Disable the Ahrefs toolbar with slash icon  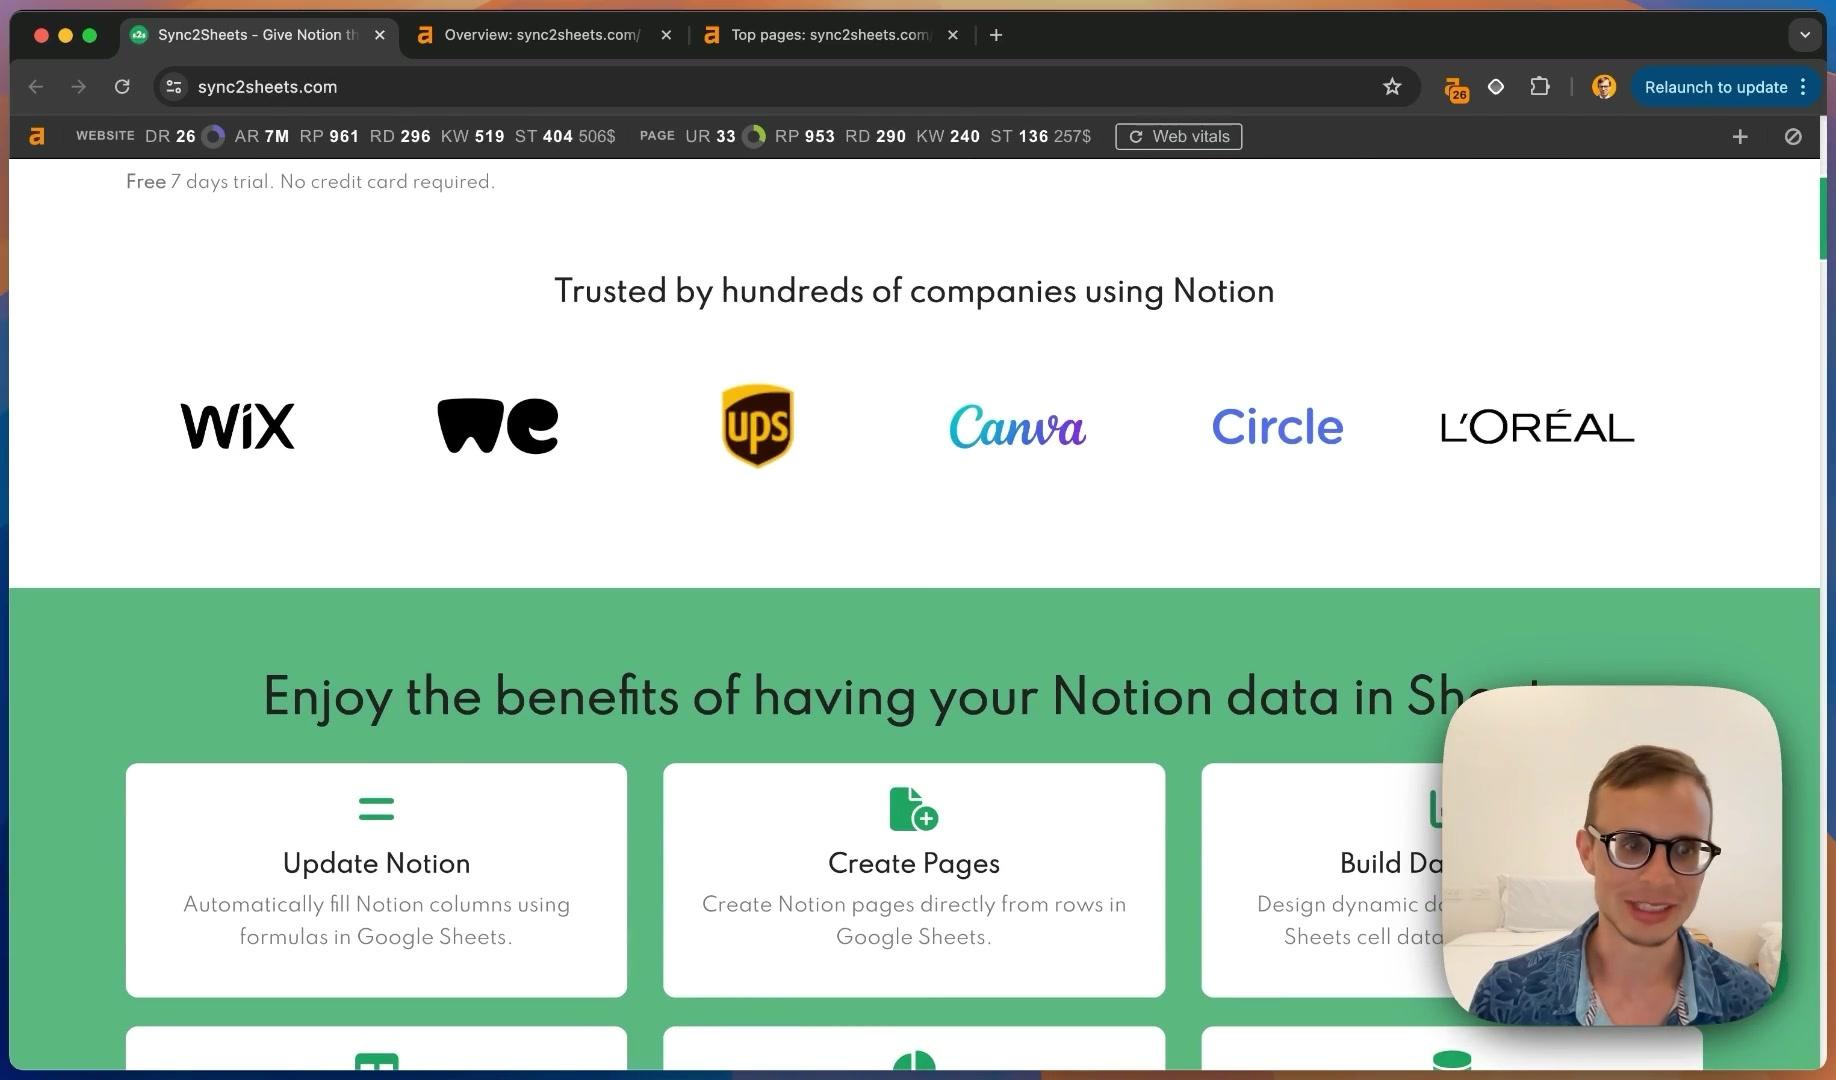[x=1793, y=136]
